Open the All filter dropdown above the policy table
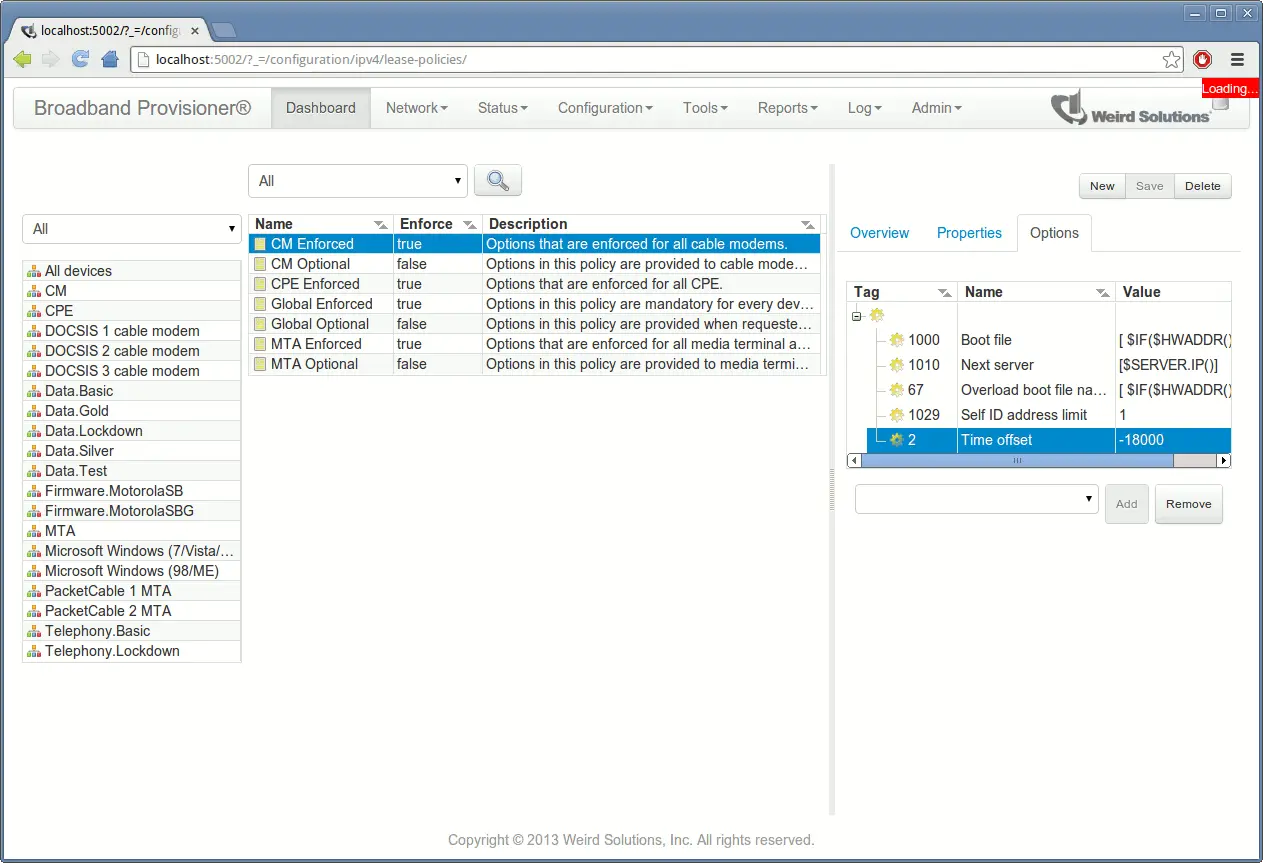This screenshot has width=1263, height=863. tap(357, 180)
